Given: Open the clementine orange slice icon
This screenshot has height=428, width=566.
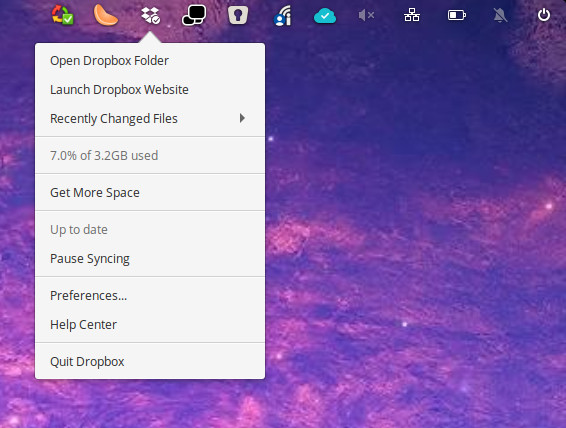Looking at the screenshot, I should tap(105, 15).
